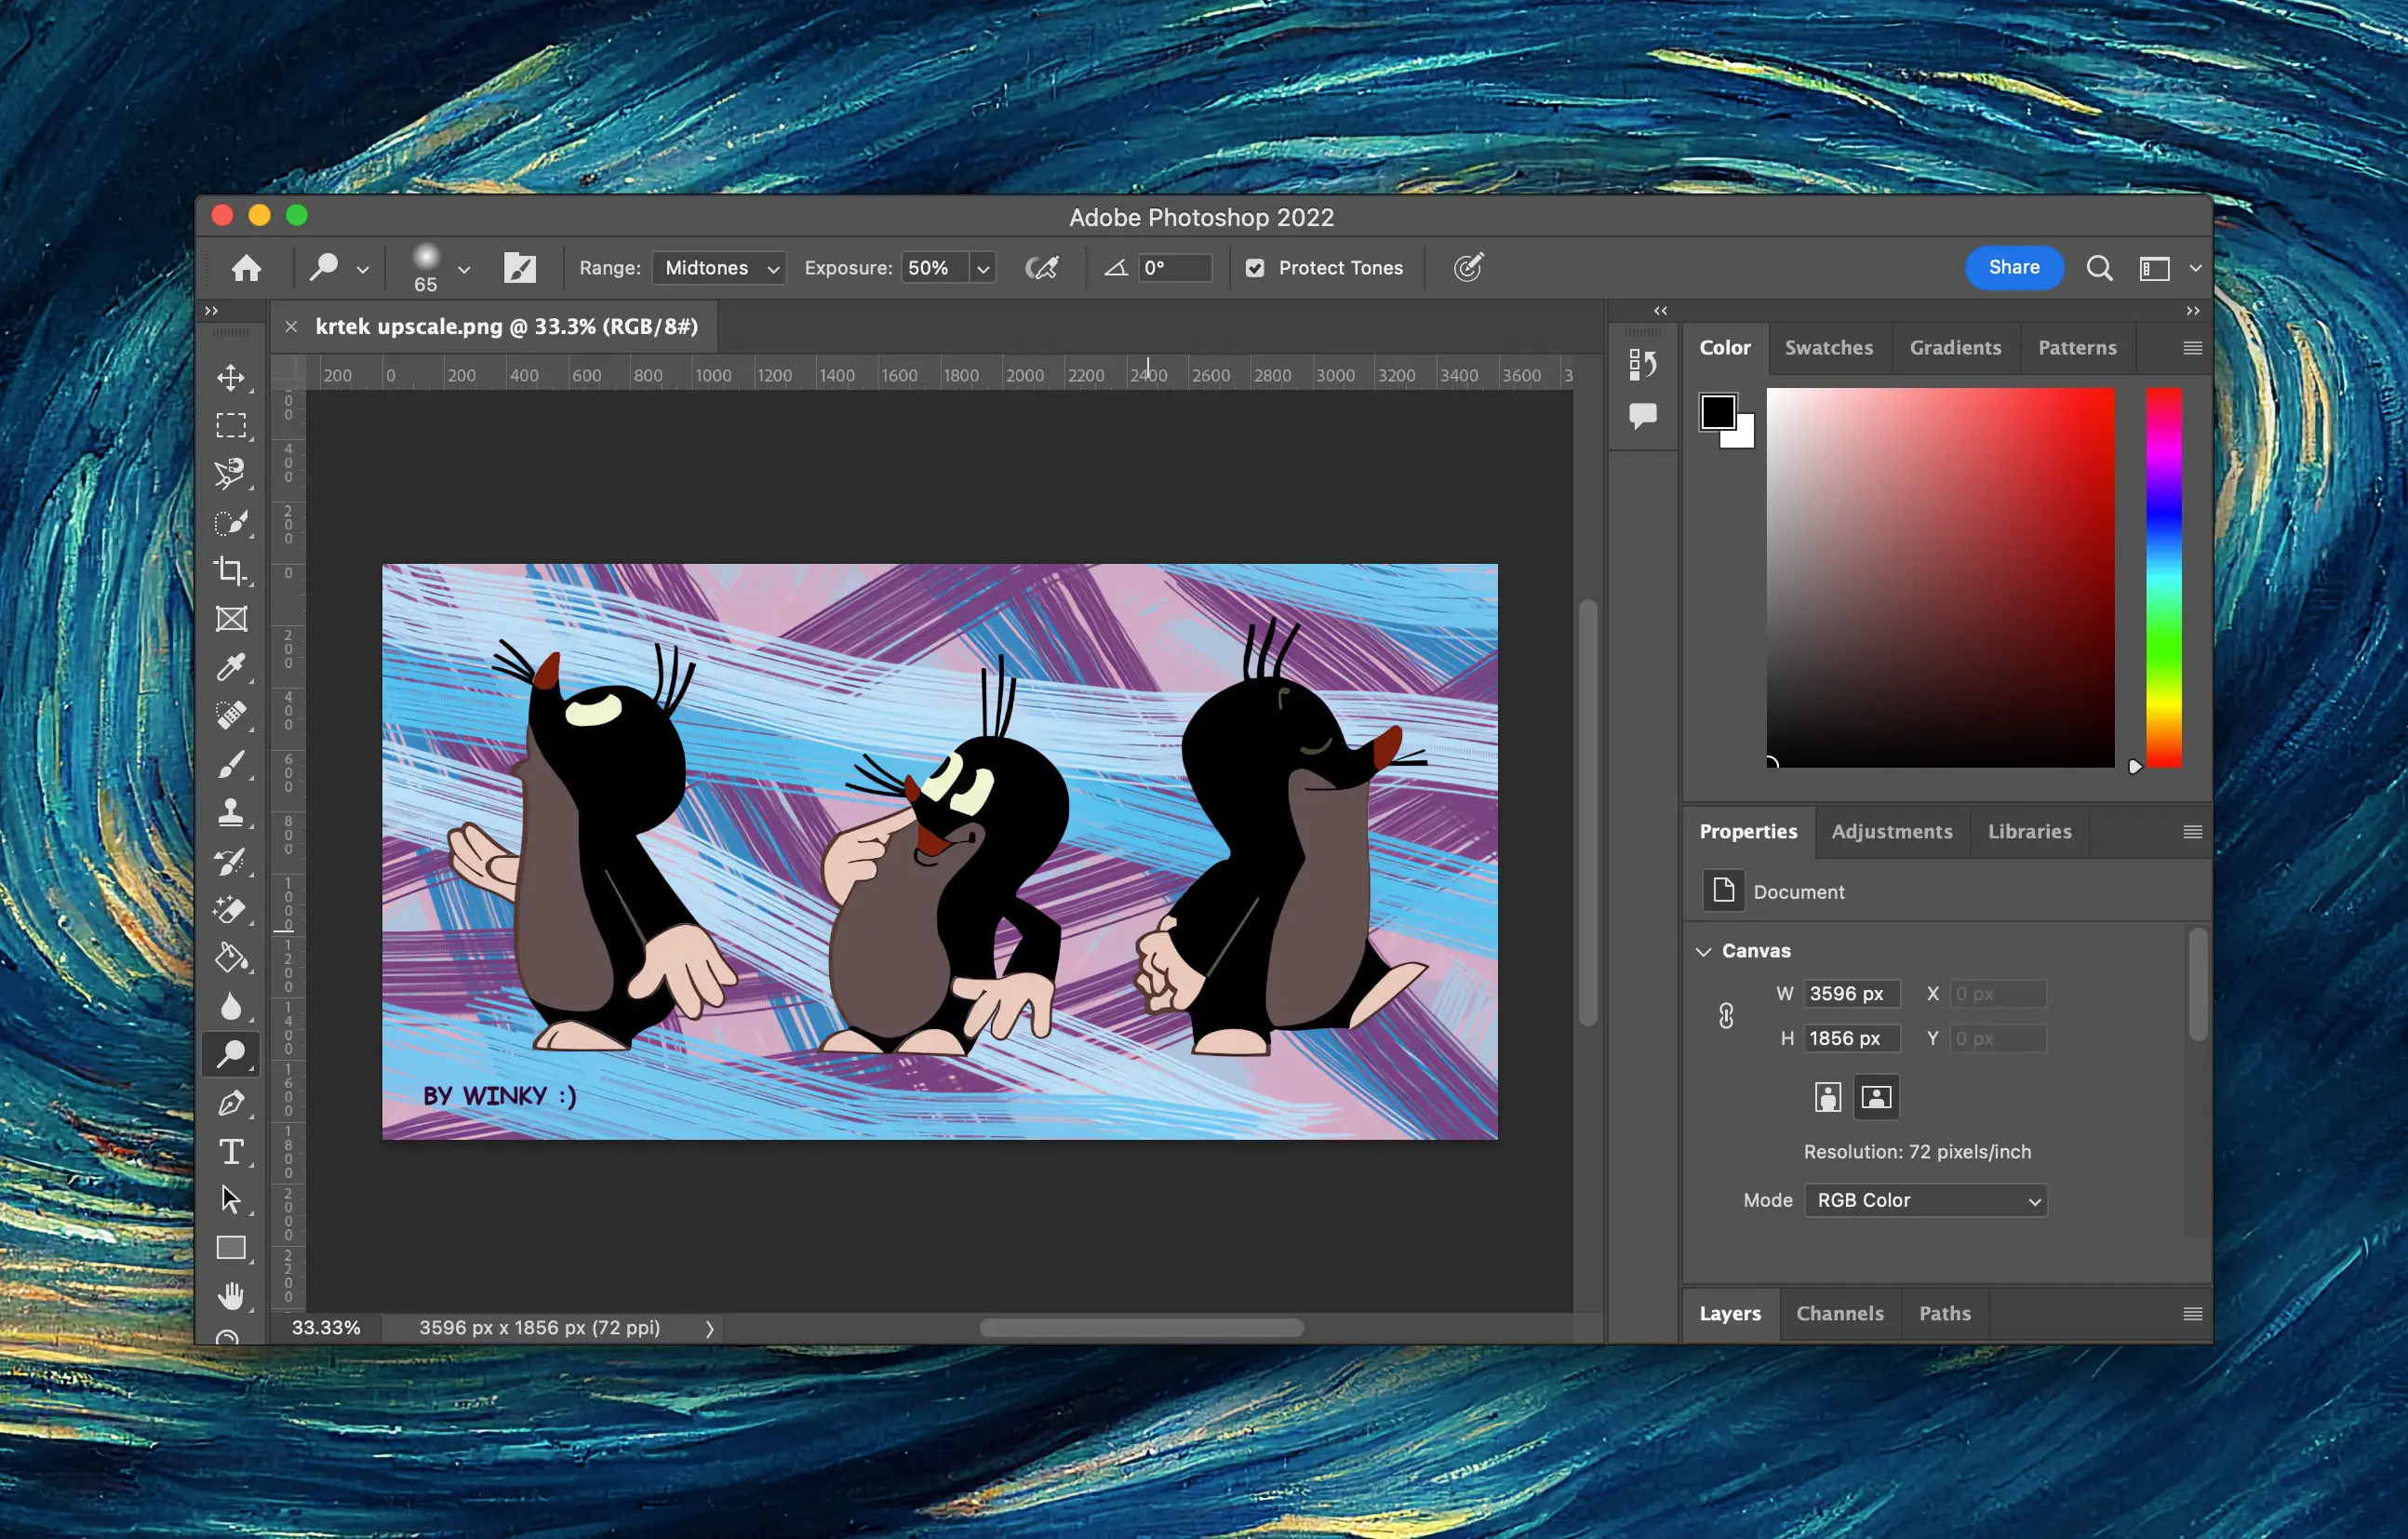Select the Quick Selection tool
Image resolution: width=2408 pixels, height=1539 pixels.
pyautogui.click(x=231, y=522)
